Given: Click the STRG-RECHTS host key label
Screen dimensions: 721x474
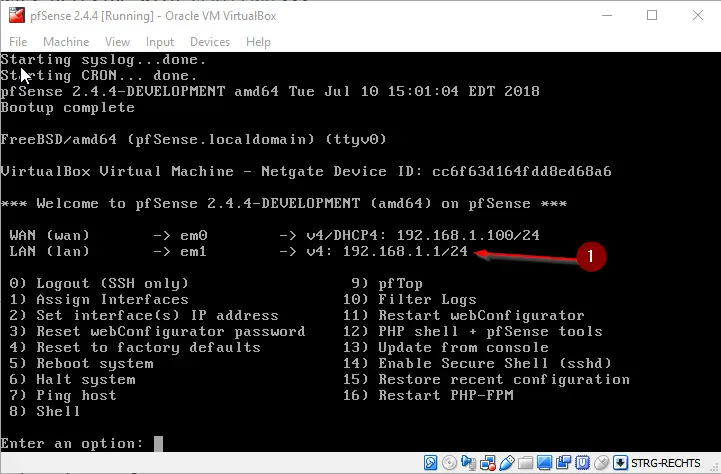Looking at the screenshot, I should (x=665, y=463).
